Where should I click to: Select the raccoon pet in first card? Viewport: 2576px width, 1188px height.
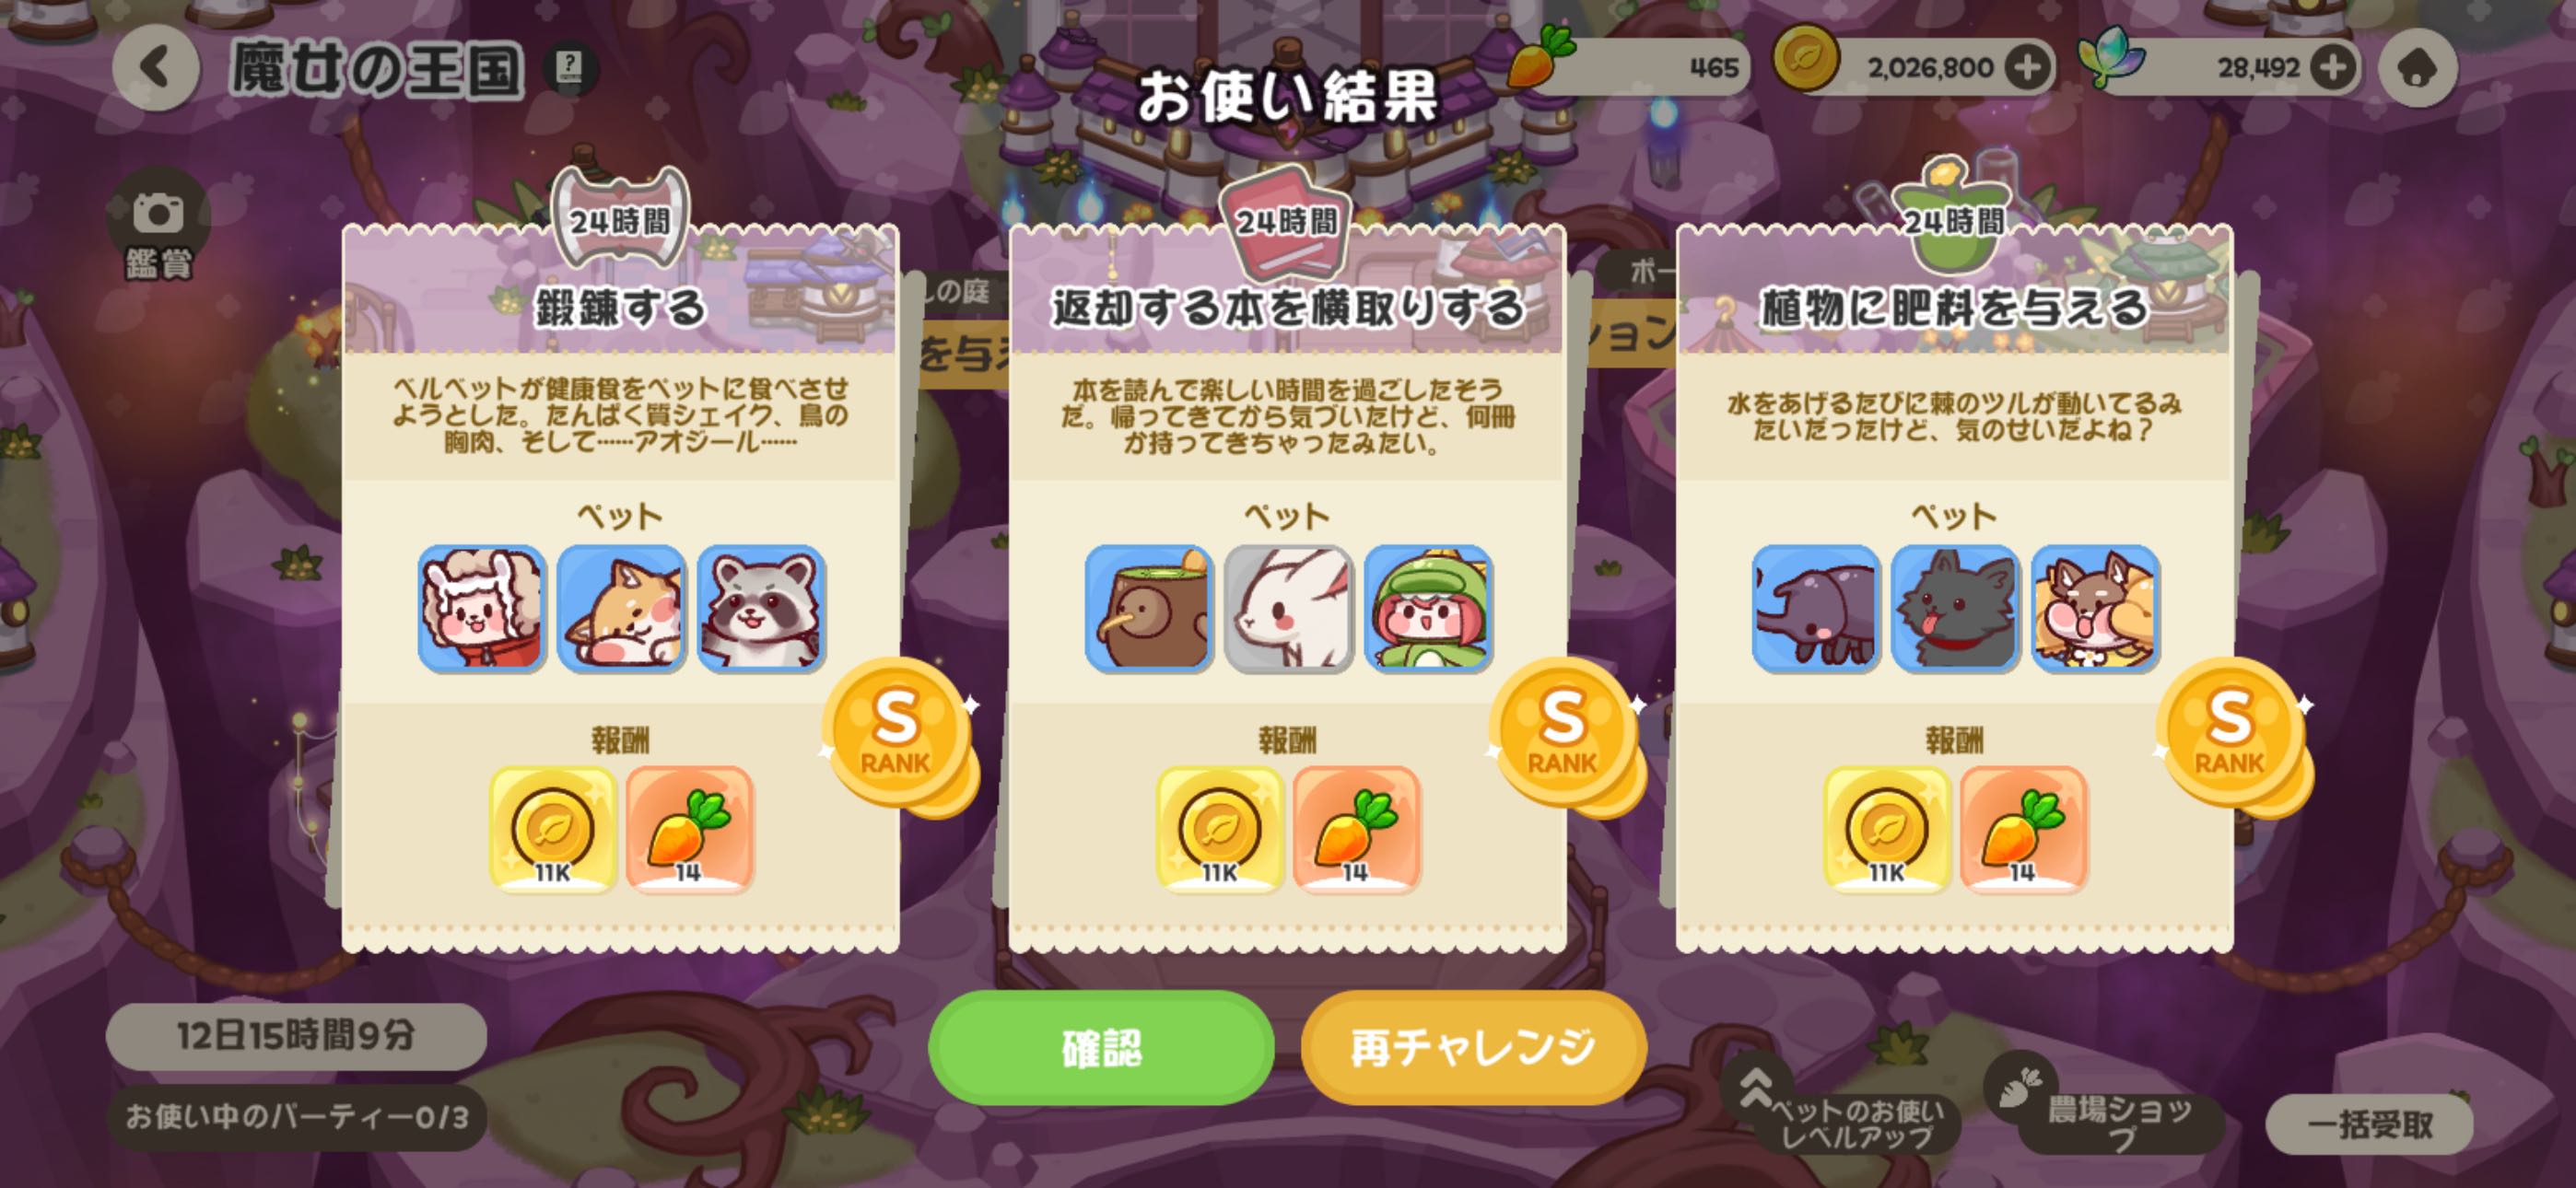tap(761, 608)
